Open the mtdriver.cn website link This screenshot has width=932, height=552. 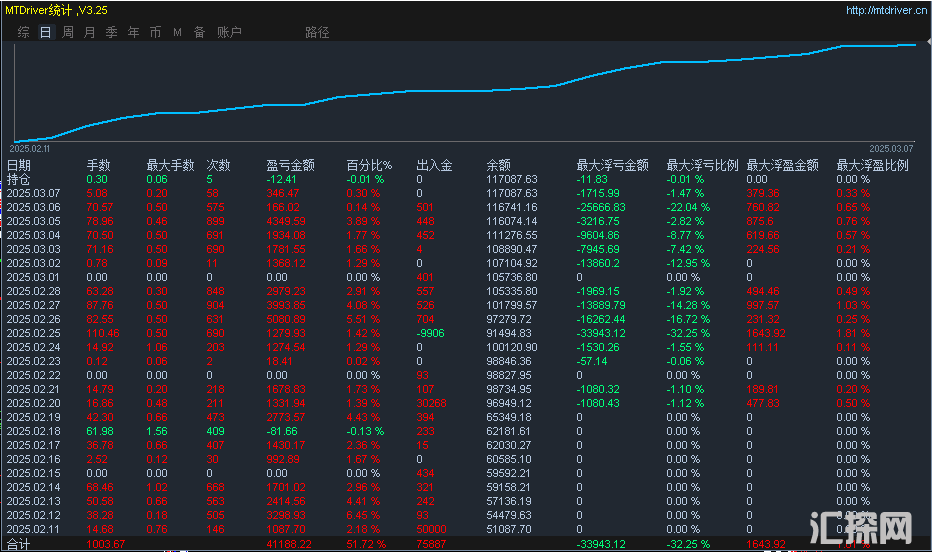click(x=885, y=11)
